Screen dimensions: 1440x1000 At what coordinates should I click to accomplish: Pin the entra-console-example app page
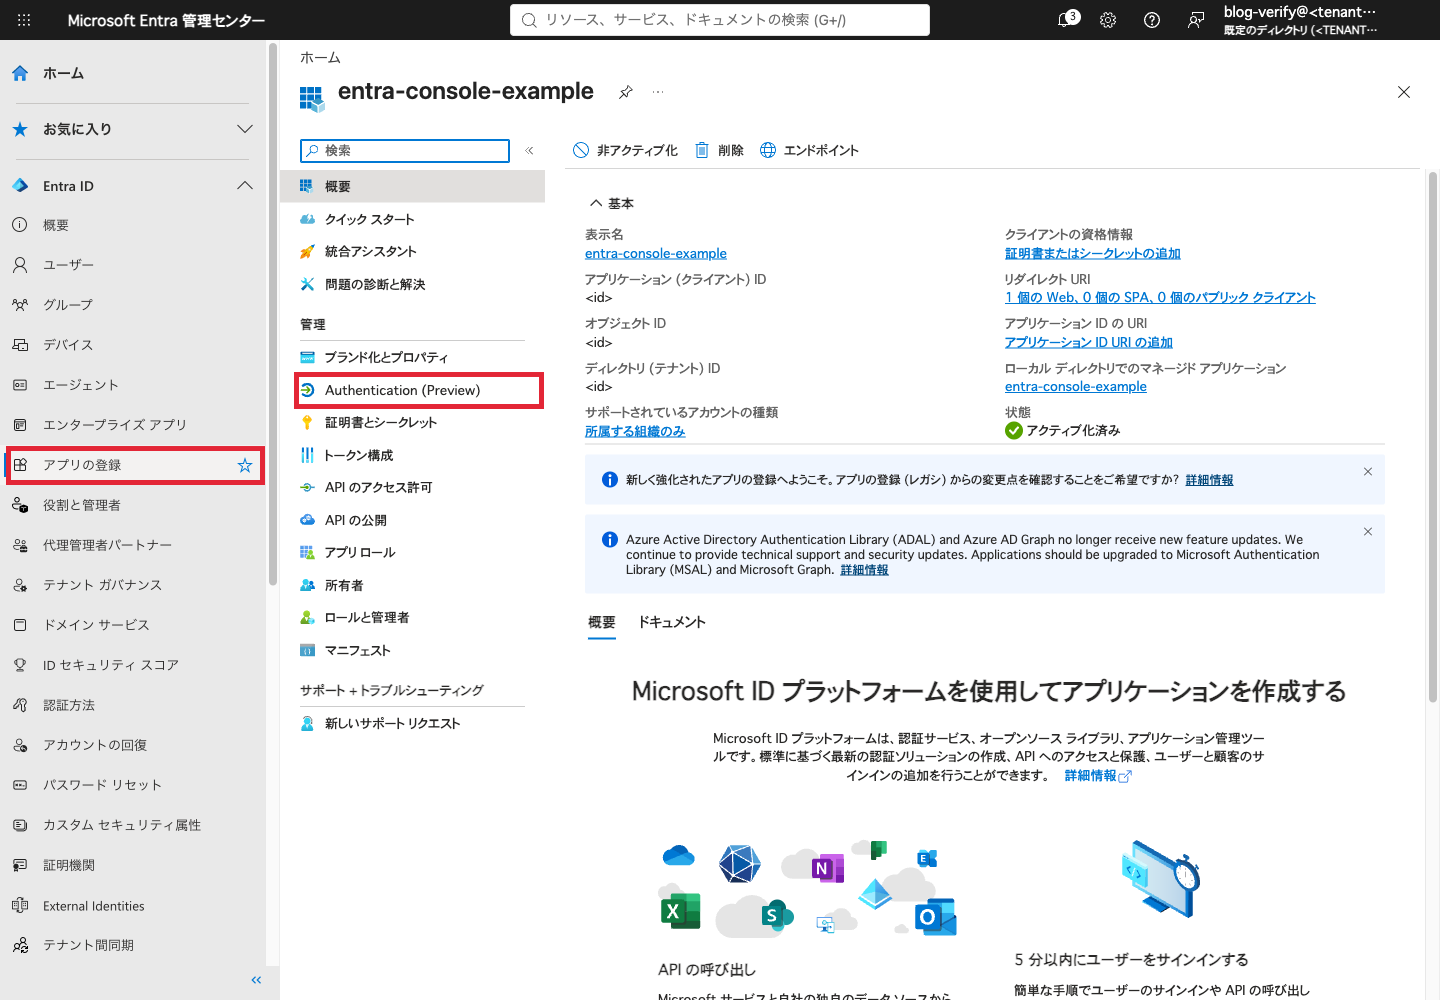click(x=626, y=92)
